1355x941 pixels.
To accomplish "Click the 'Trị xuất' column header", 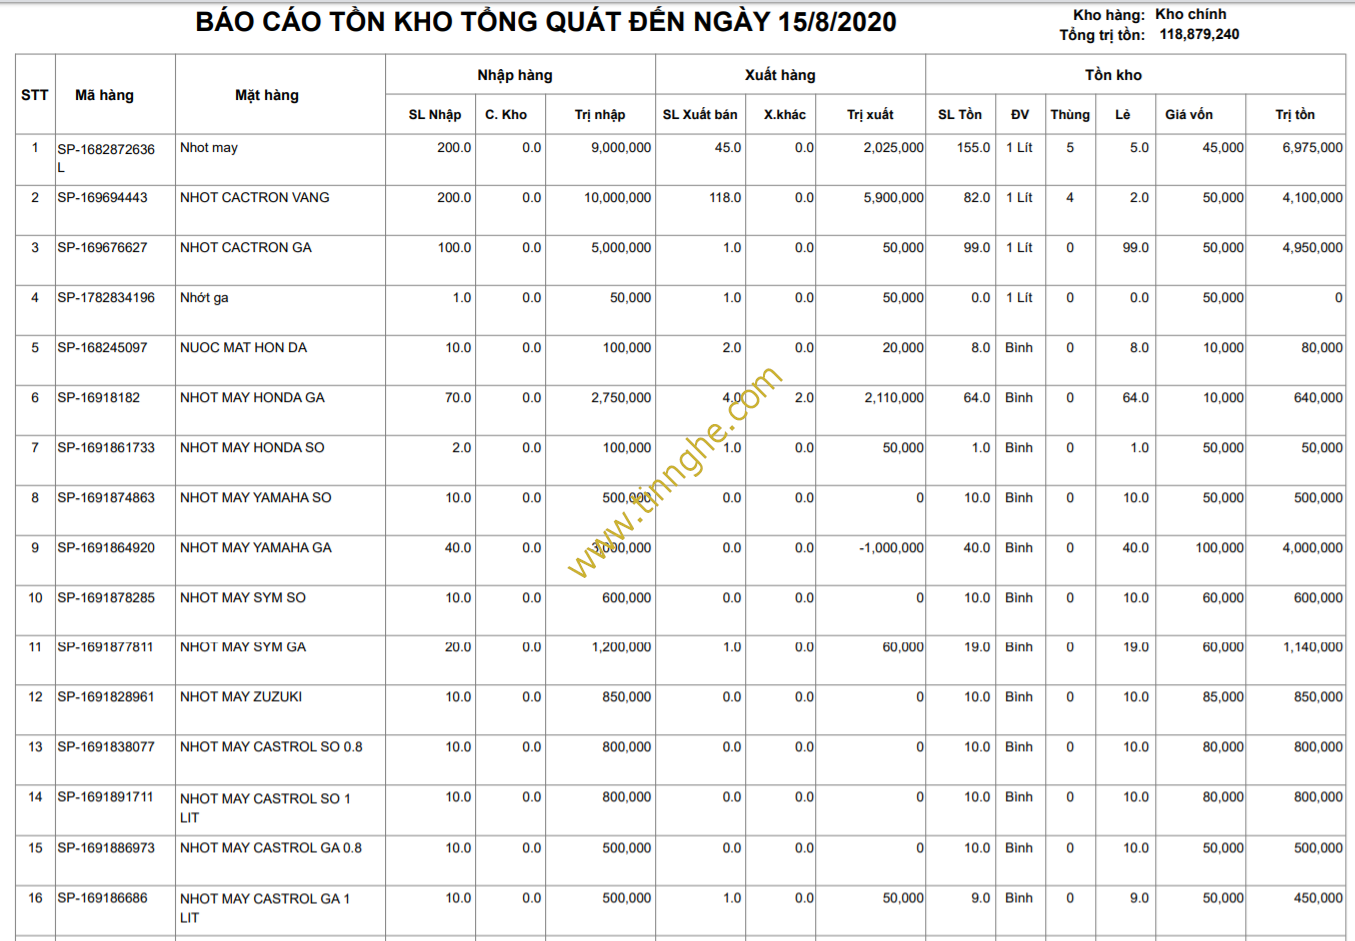I will tap(870, 115).
